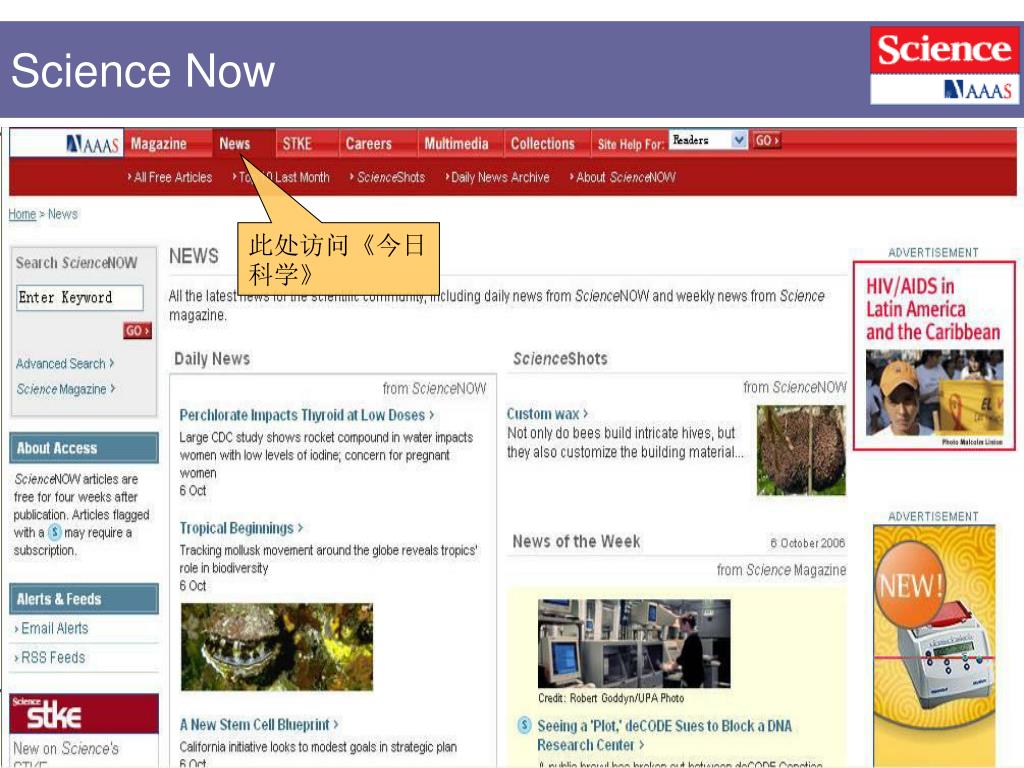Image resolution: width=1024 pixels, height=768 pixels.
Task: Click the subscription S icon in About Access text
Action: pyautogui.click(x=55, y=532)
